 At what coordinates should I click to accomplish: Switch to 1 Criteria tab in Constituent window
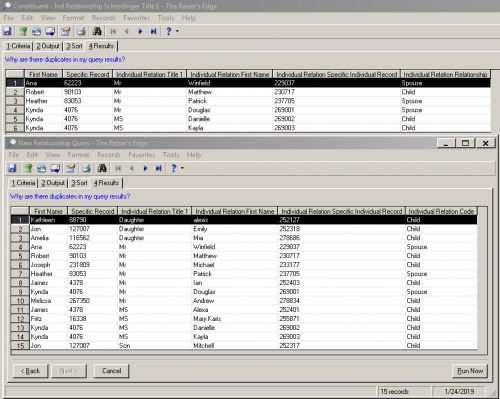click(x=18, y=46)
